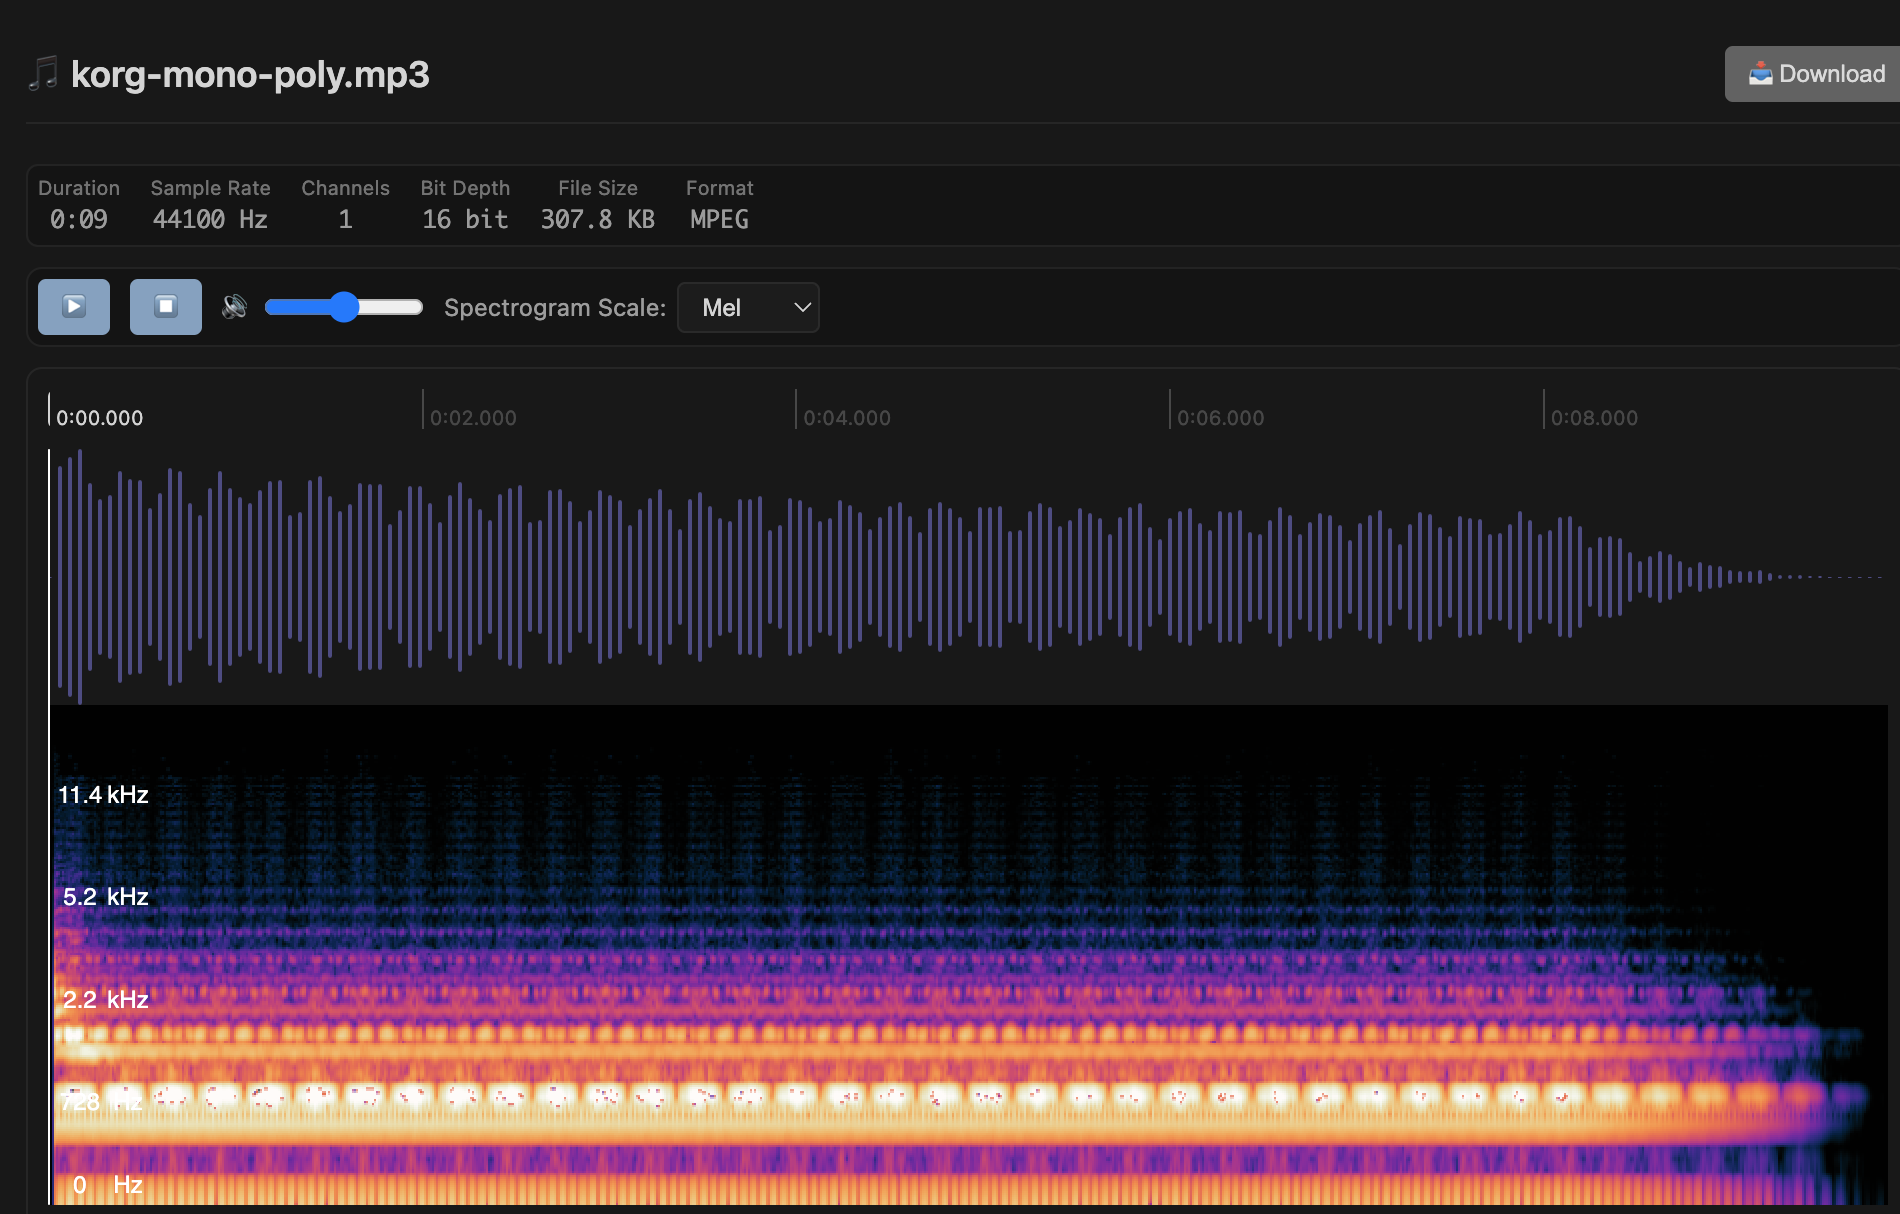This screenshot has height=1214, width=1900.
Task: Click the download arrow icon on the Download button
Action: click(1760, 73)
